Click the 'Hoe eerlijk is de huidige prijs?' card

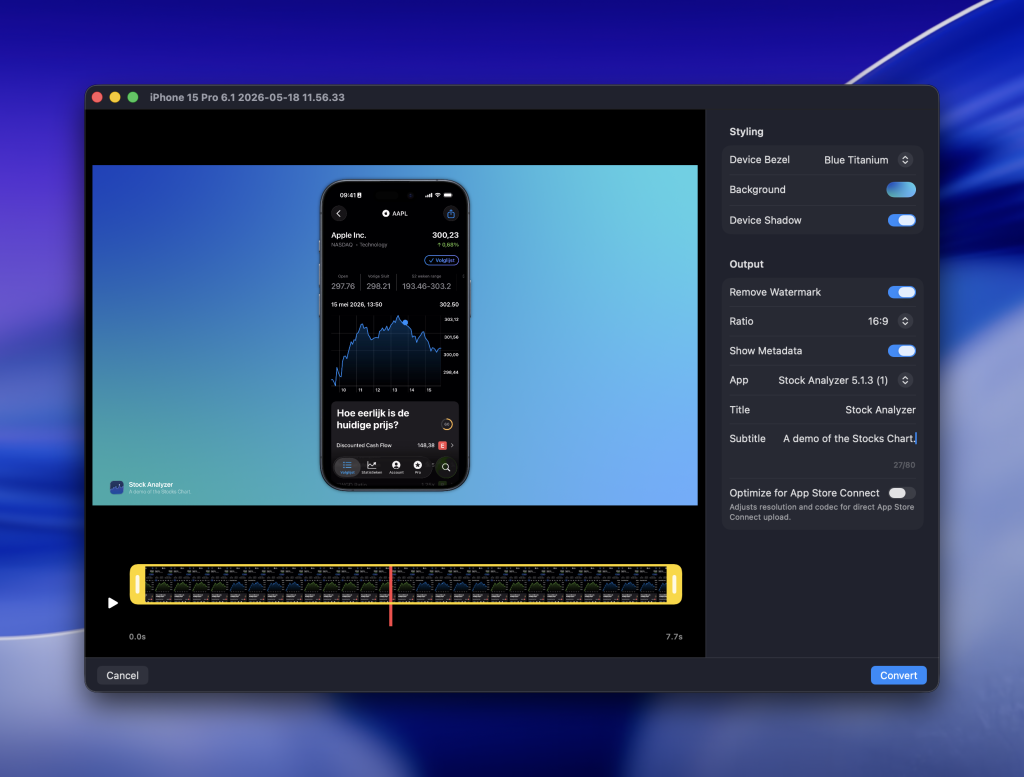click(394, 428)
